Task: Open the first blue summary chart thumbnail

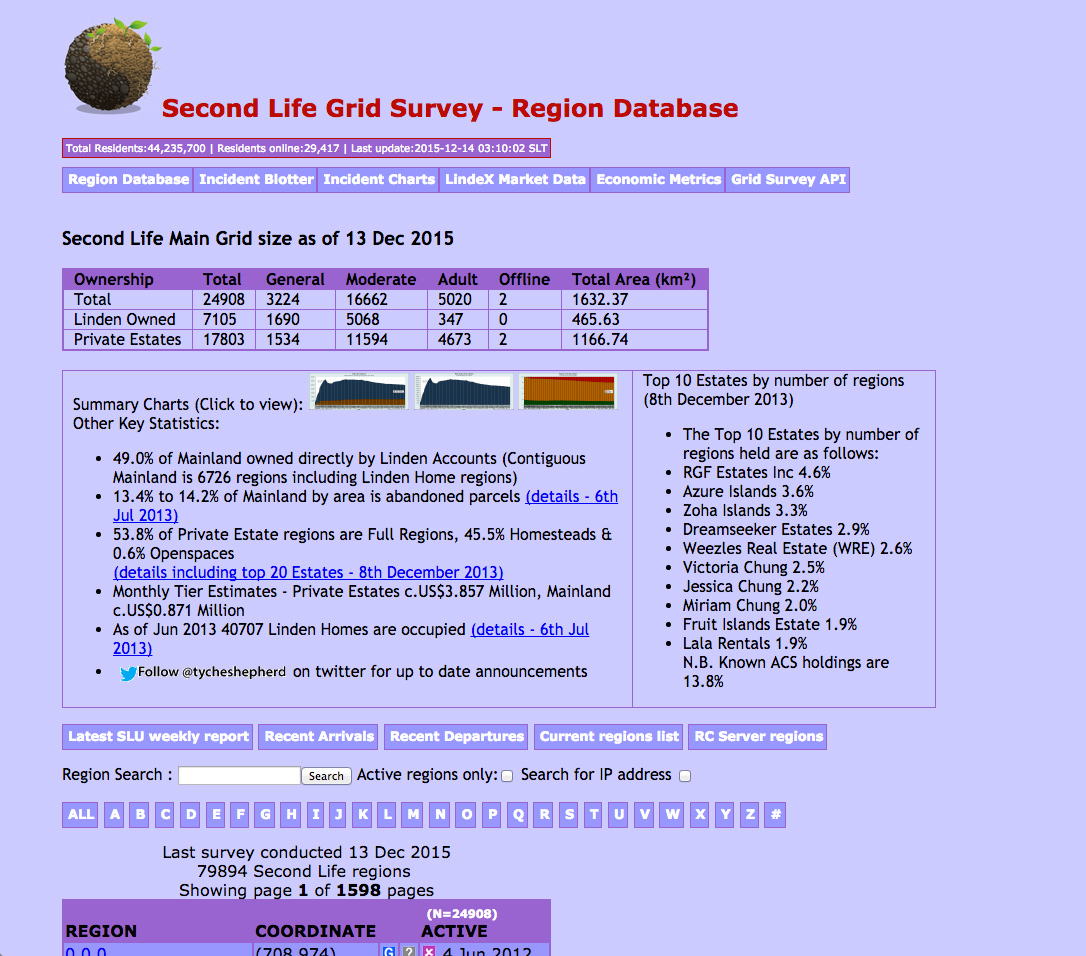Action: [x=359, y=391]
